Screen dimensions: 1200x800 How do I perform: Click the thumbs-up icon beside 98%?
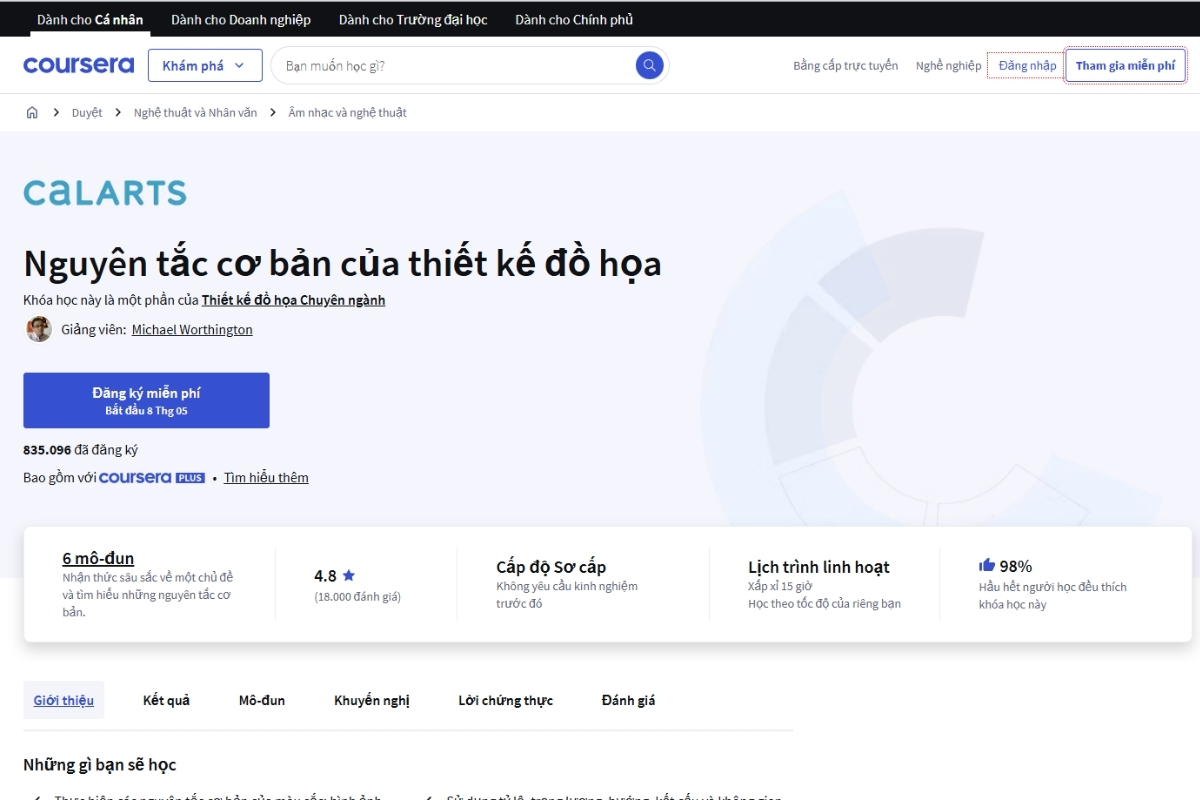pyautogui.click(x=989, y=565)
